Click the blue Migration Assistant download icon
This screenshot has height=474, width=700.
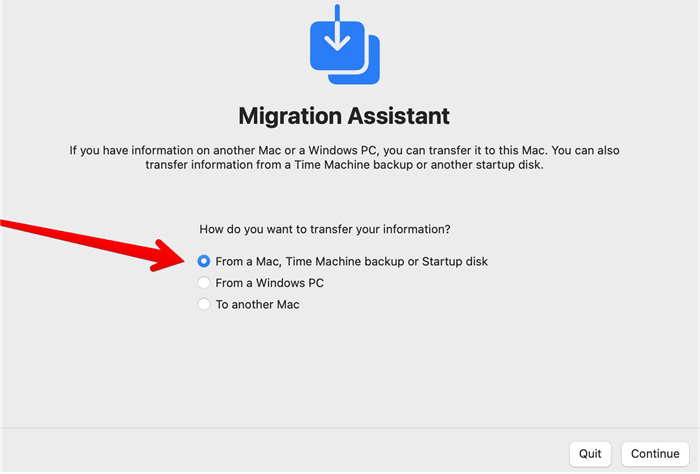[345, 45]
